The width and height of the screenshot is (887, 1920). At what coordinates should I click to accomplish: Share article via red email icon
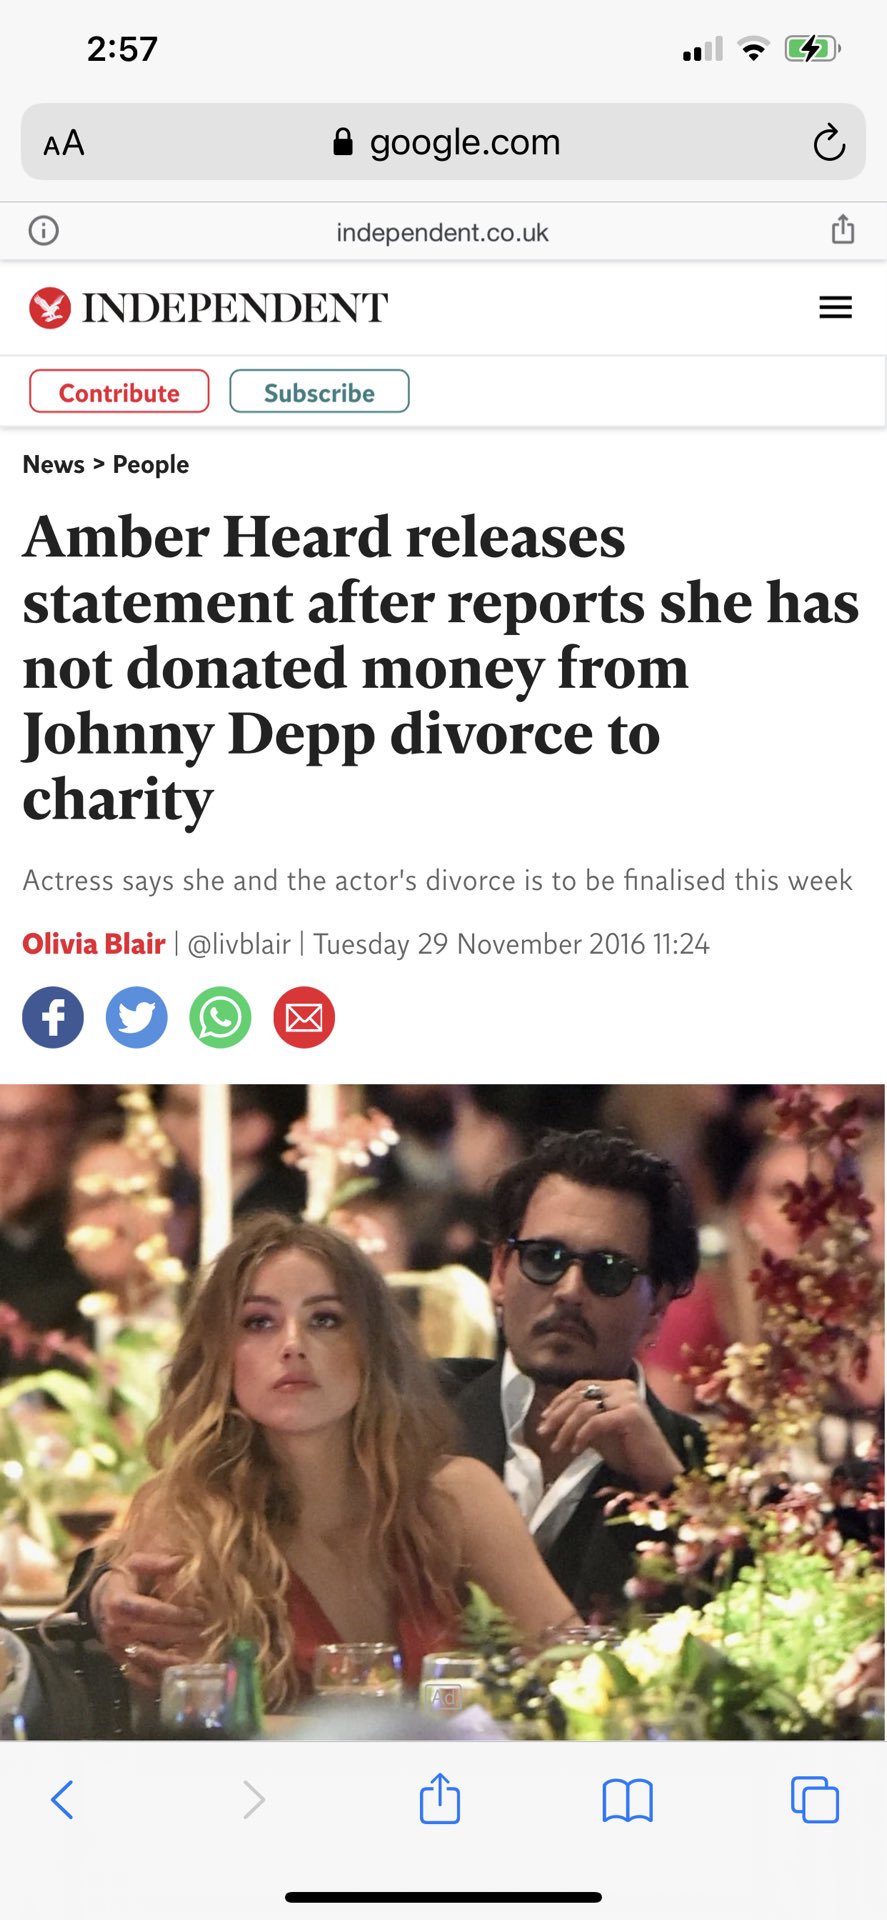click(x=304, y=1017)
